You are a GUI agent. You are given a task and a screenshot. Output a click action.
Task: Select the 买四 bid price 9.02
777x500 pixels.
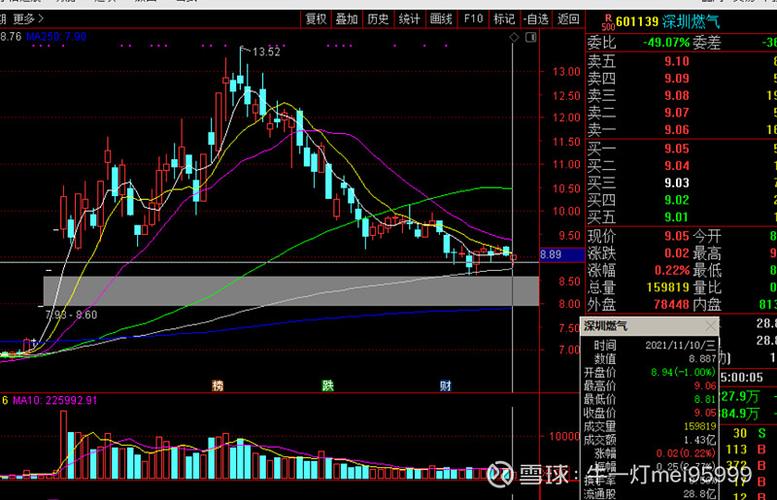coord(676,200)
